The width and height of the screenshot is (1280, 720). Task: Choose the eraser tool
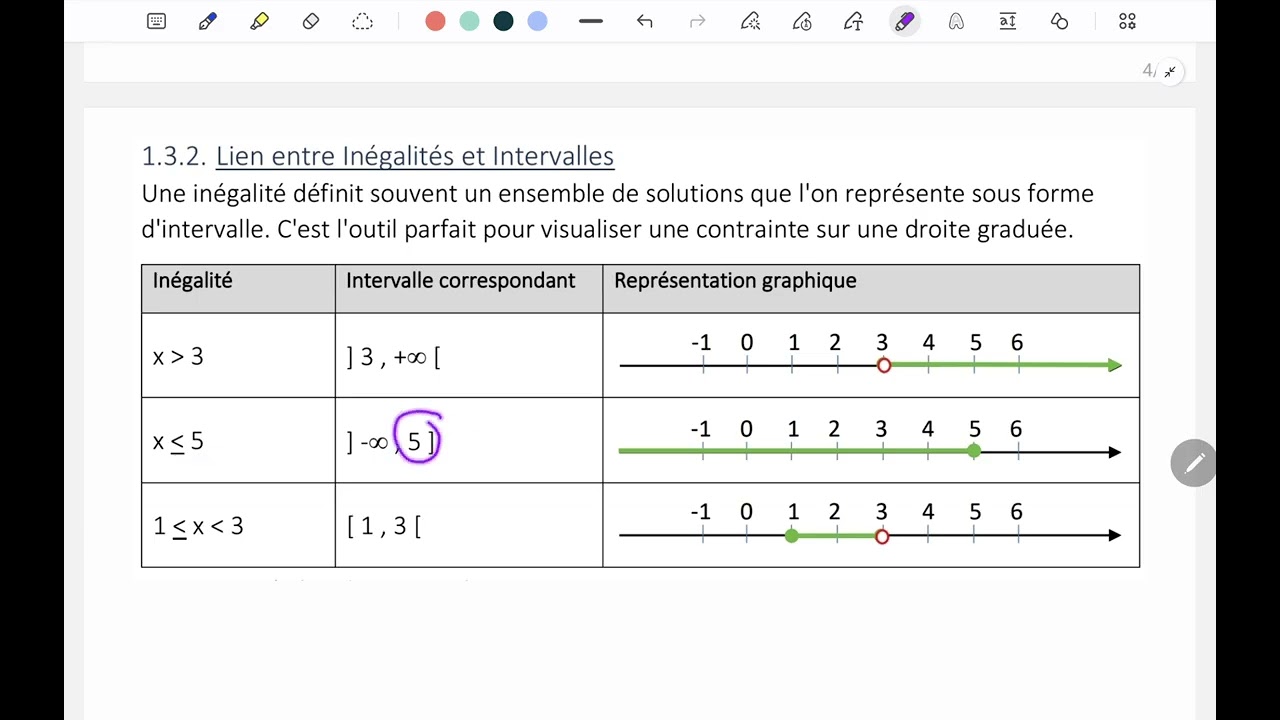pyautogui.click(x=311, y=21)
